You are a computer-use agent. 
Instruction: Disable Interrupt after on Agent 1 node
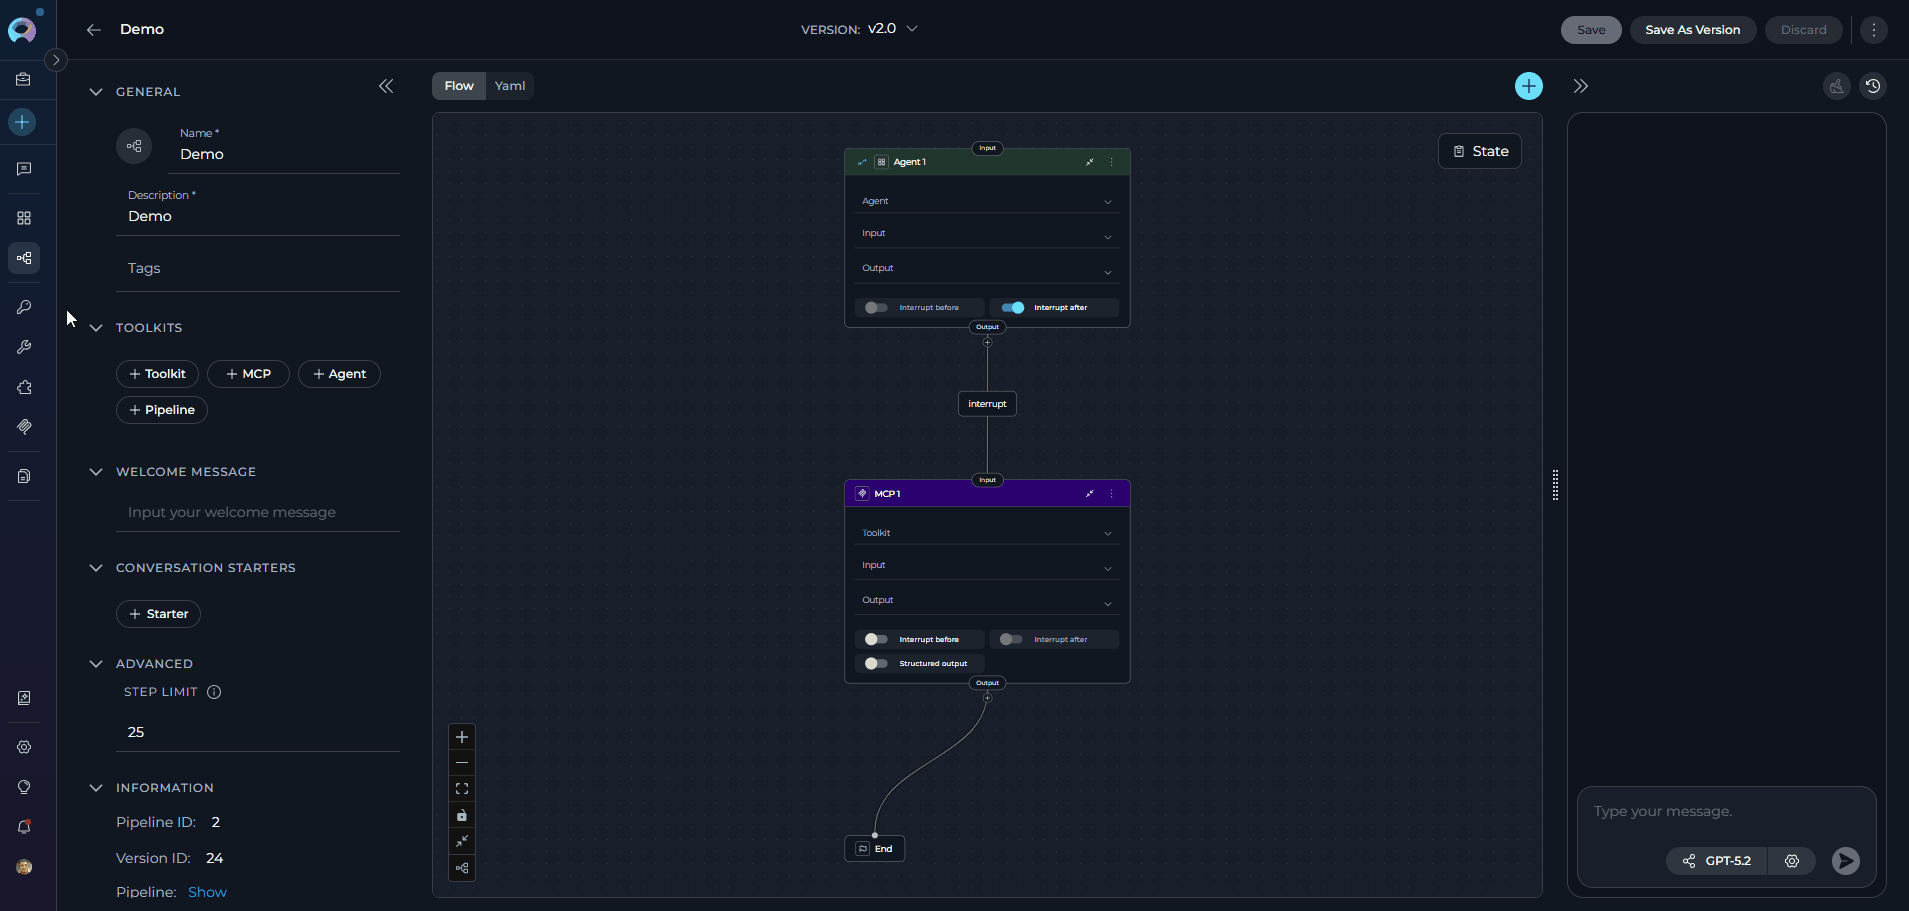[1011, 307]
